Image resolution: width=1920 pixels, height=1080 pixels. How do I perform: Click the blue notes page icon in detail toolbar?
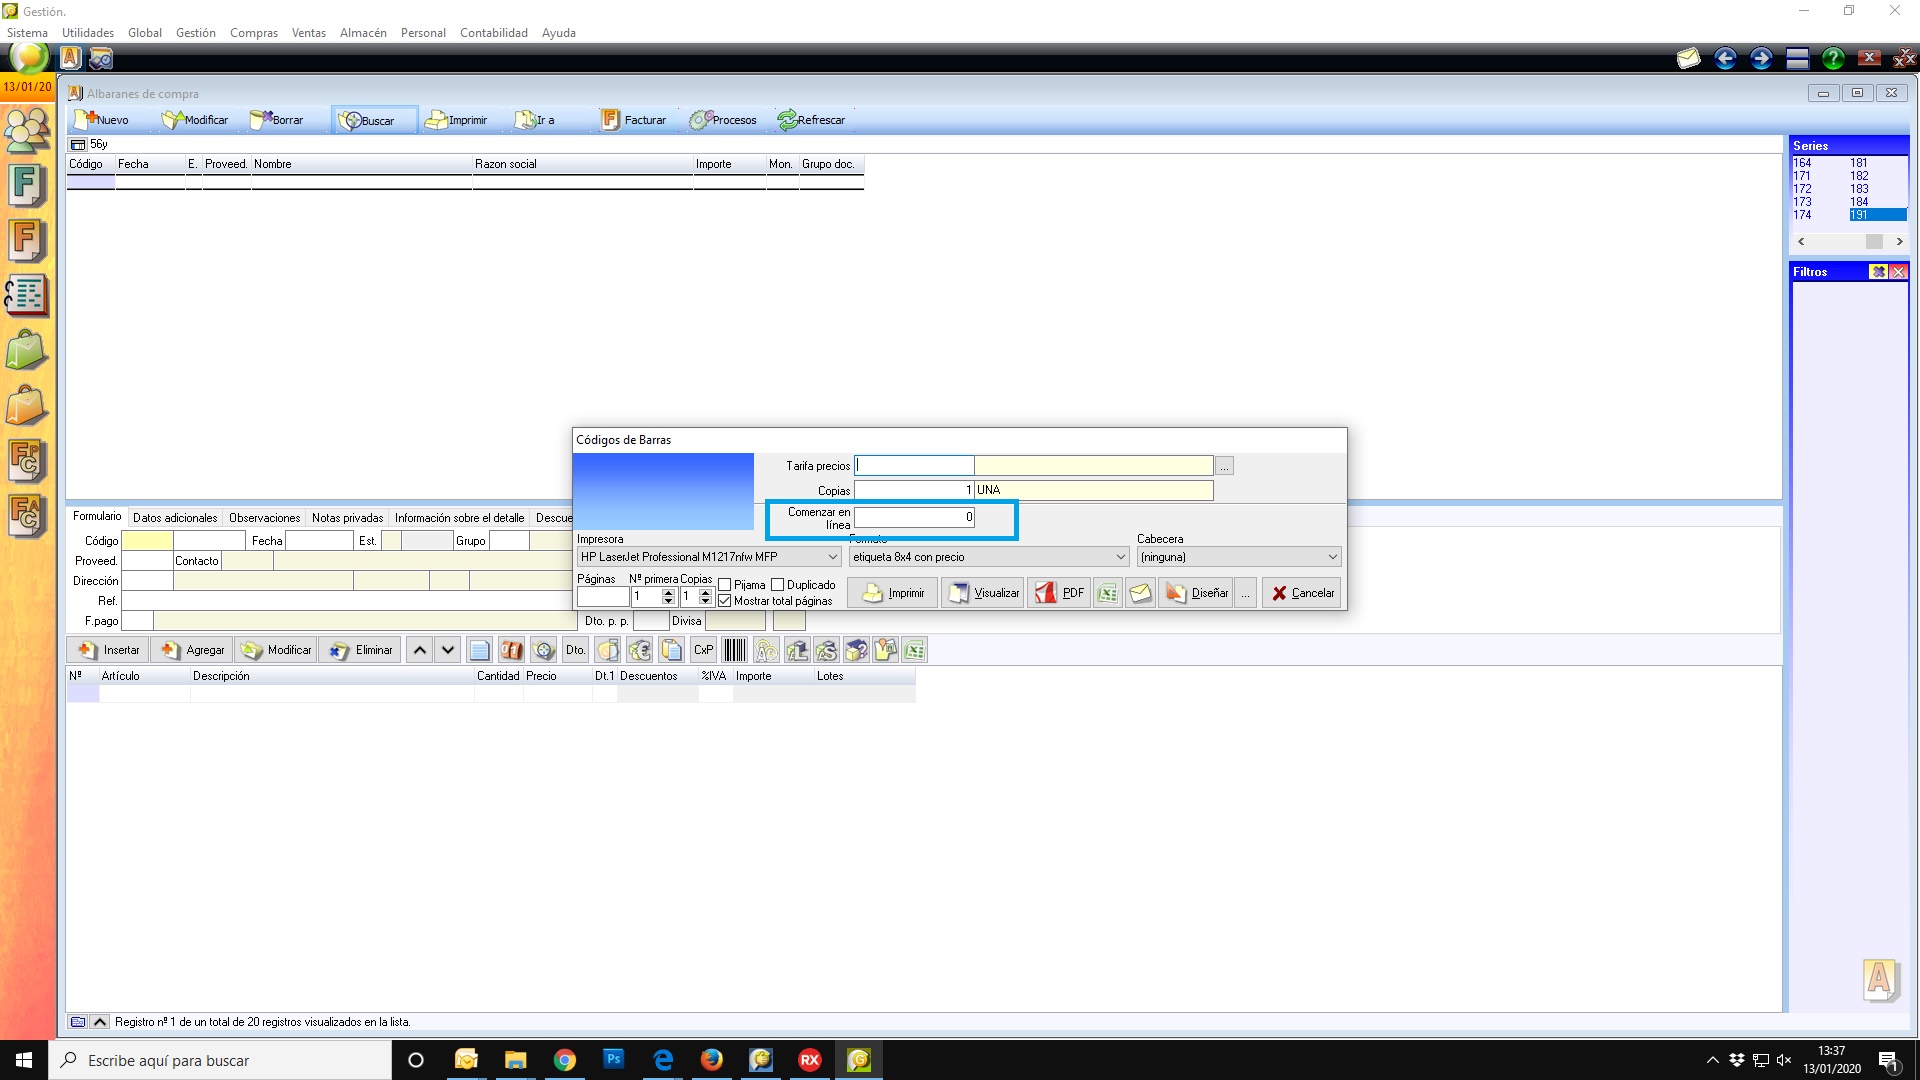pos(480,650)
